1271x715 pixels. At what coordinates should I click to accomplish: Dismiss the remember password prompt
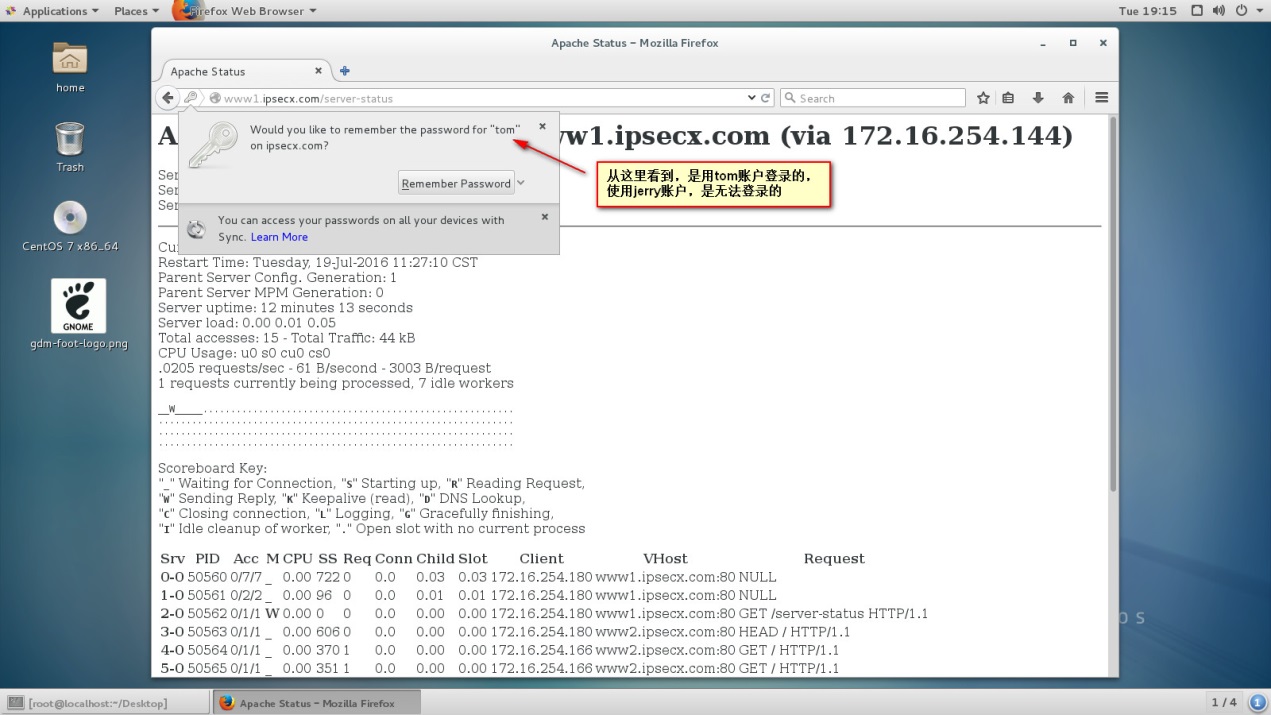pyautogui.click(x=543, y=127)
